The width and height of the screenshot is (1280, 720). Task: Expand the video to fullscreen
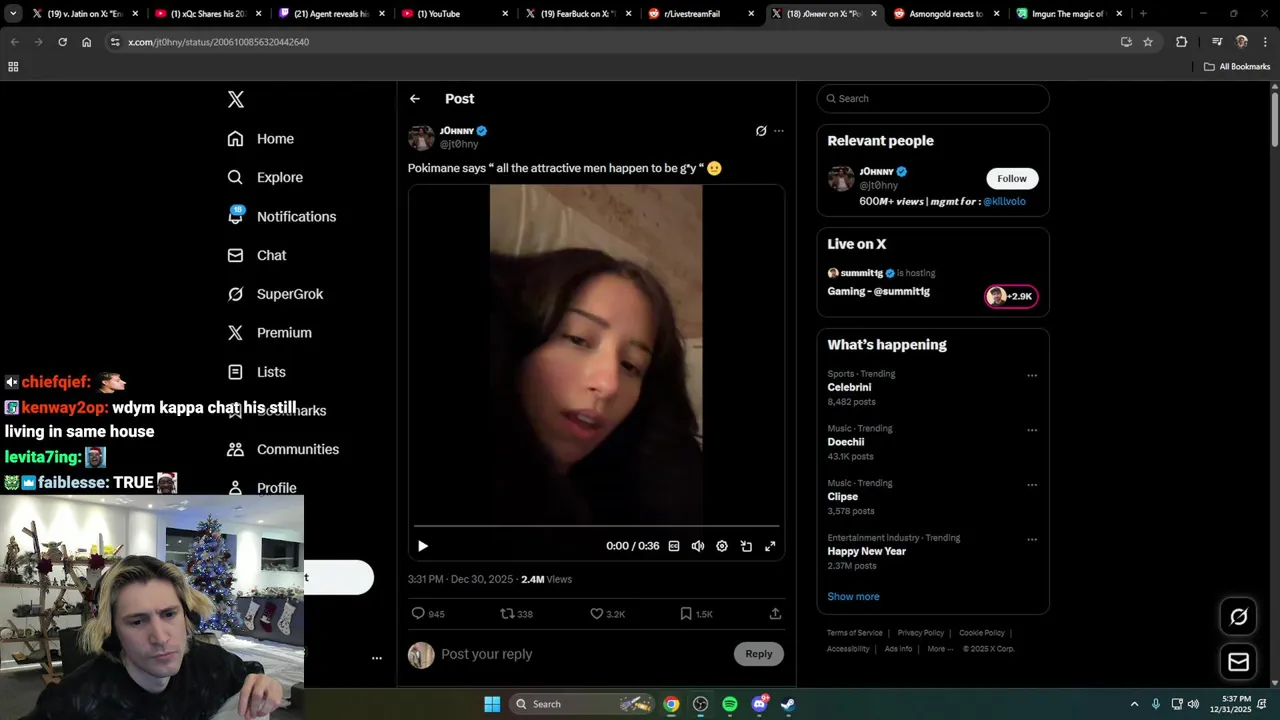(x=770, y=546)
